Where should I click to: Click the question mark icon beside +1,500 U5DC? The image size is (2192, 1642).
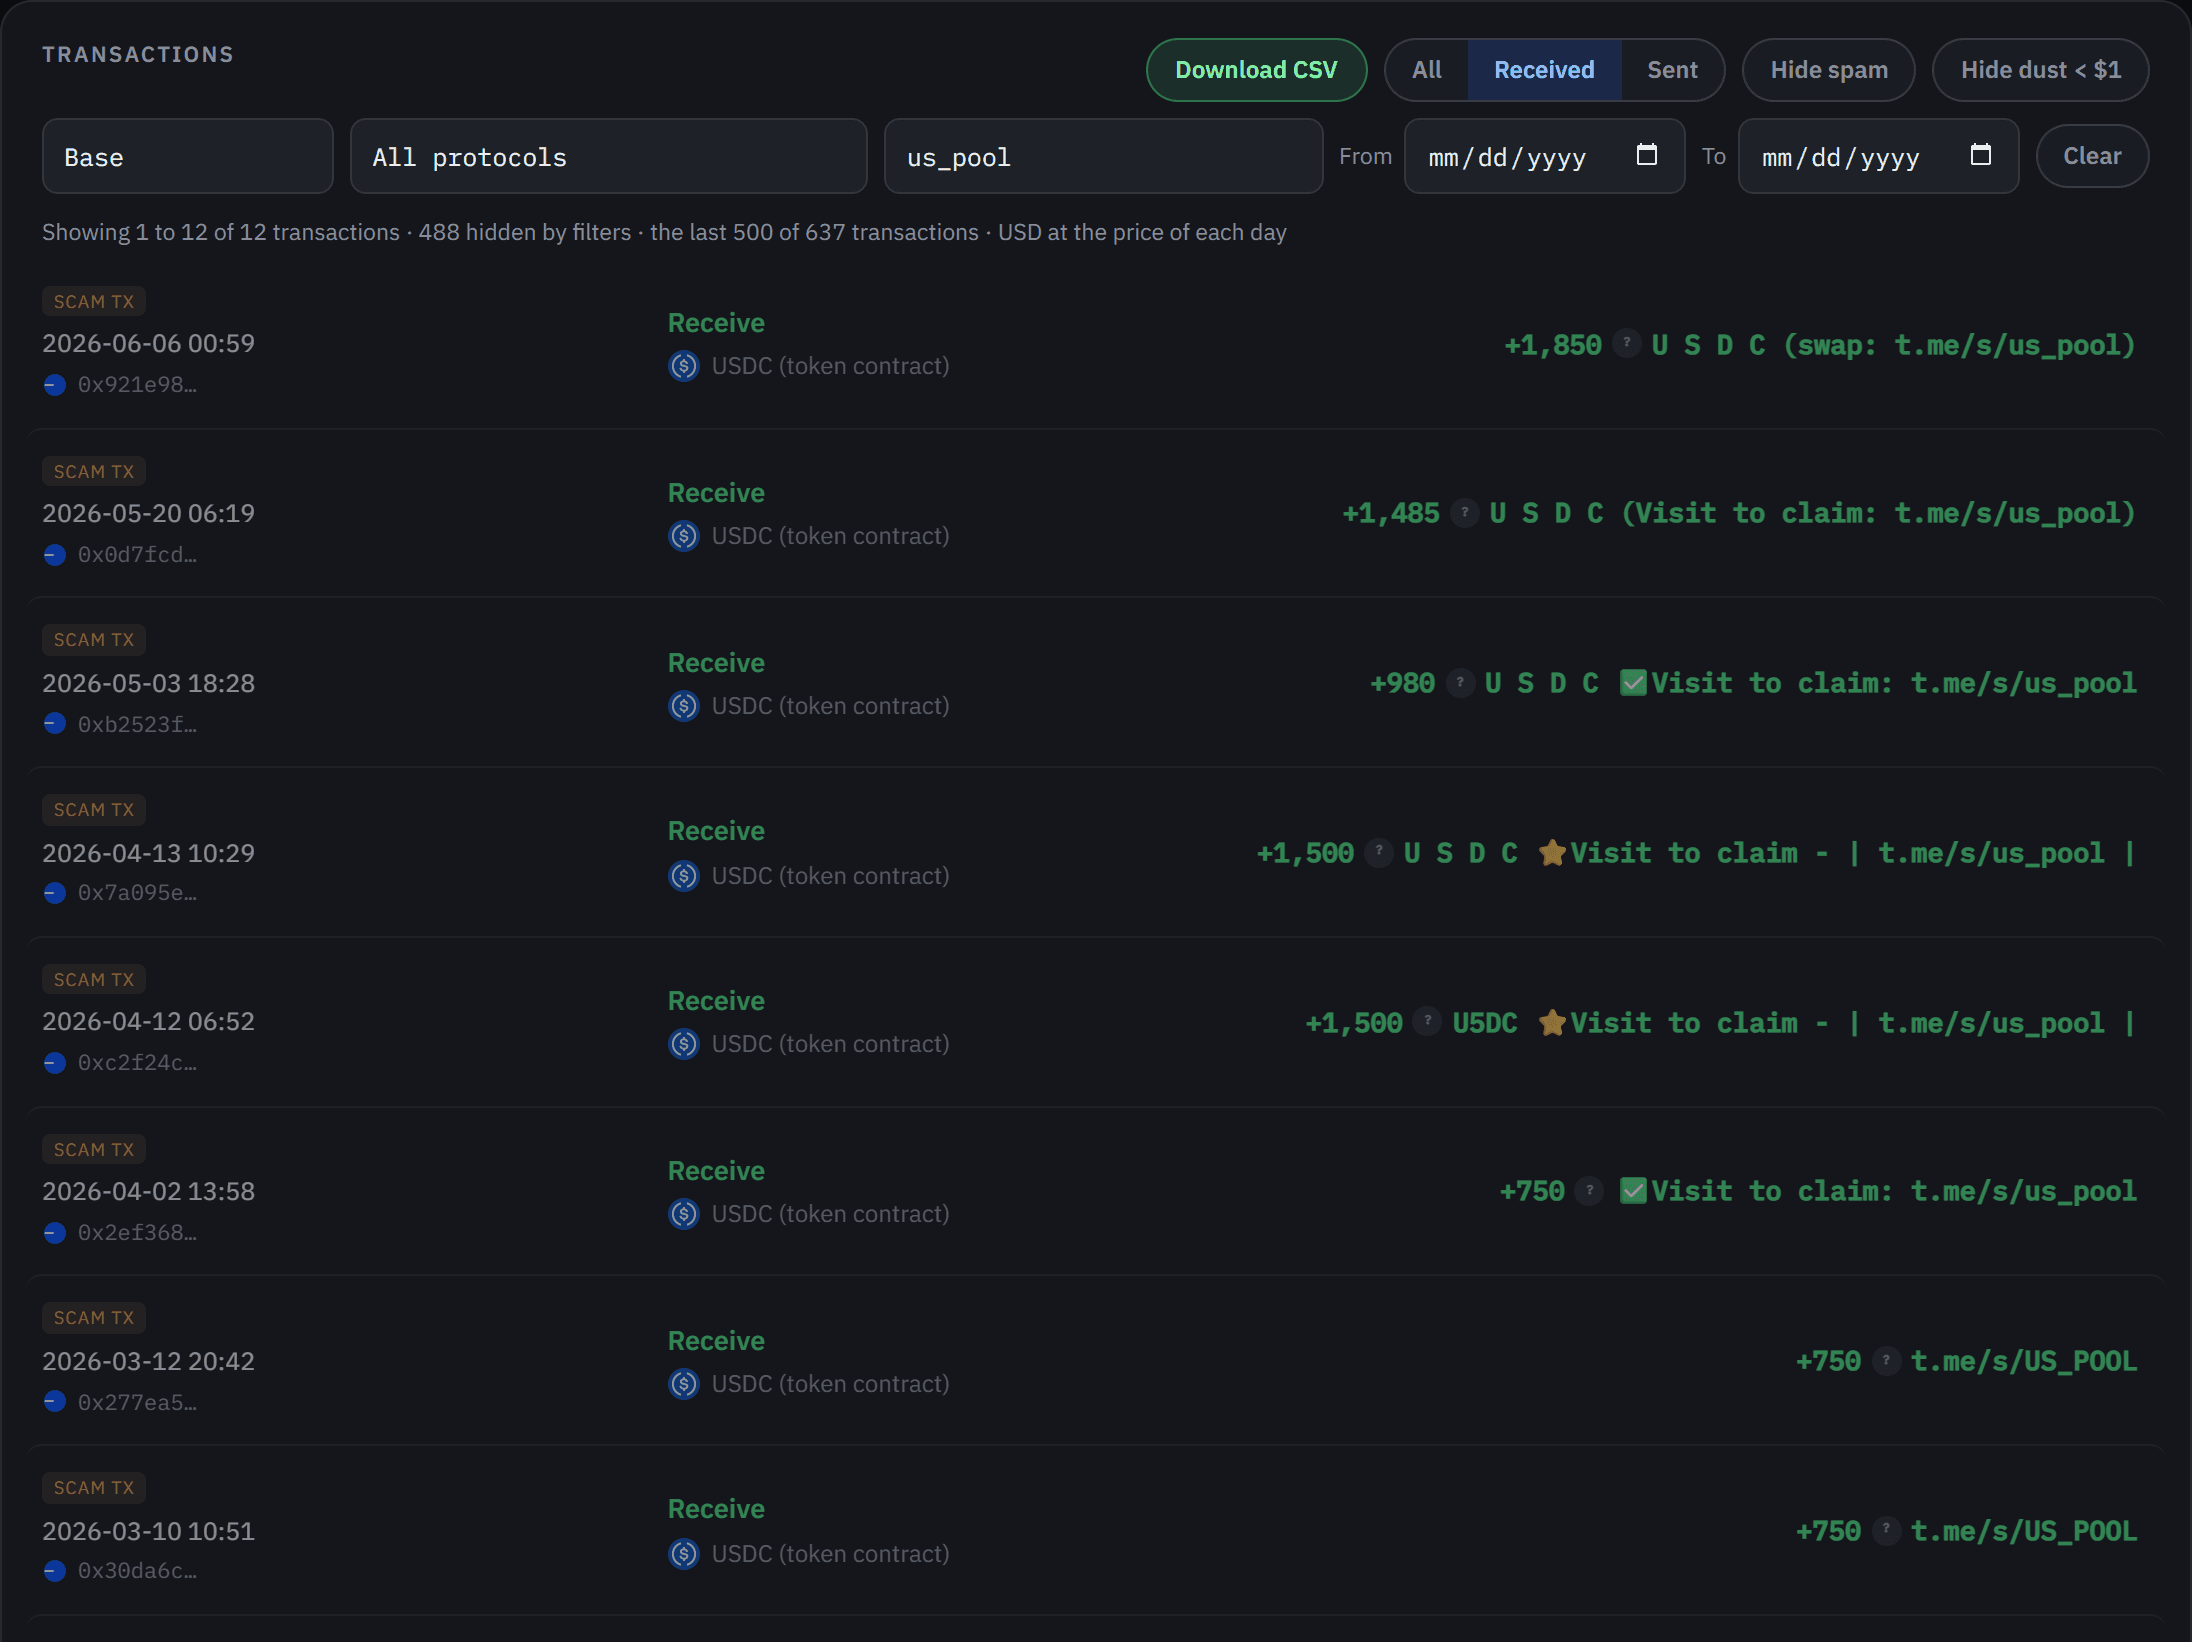(1428, 1021)
